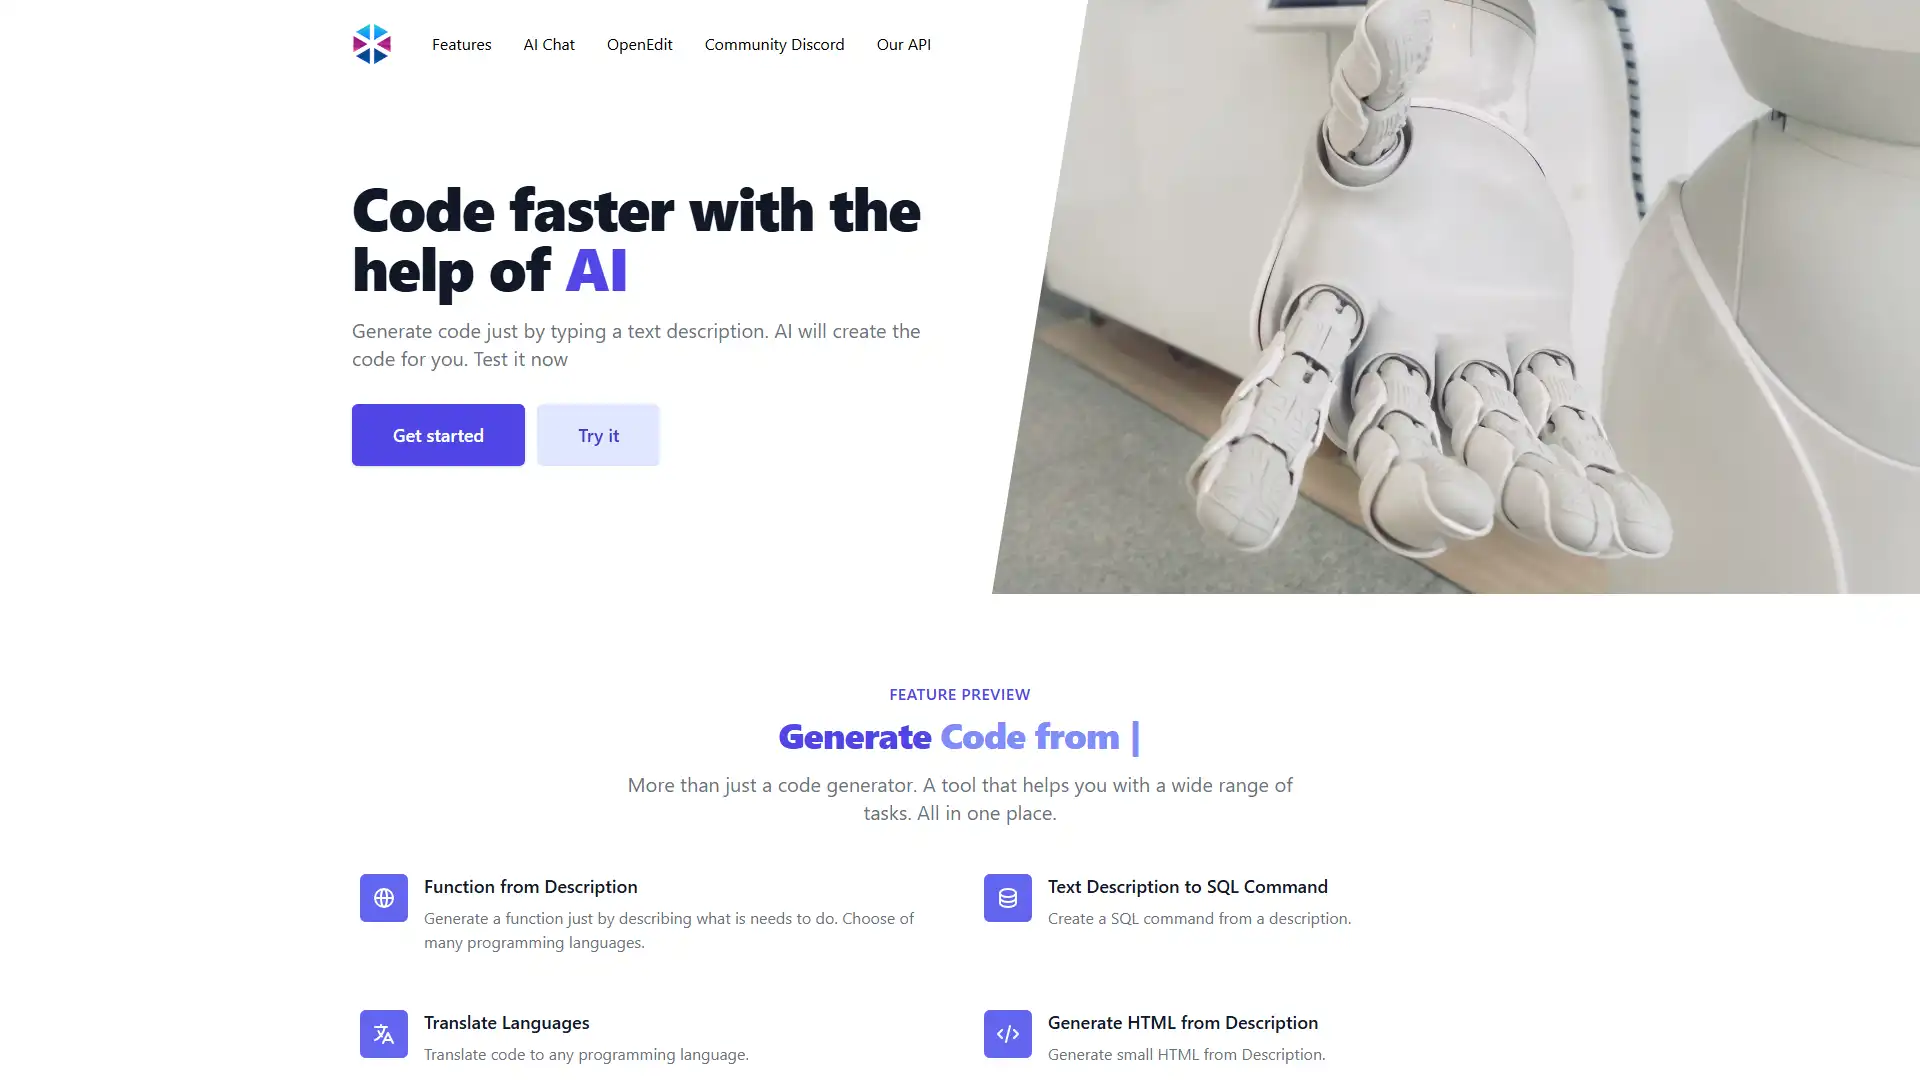
Task: Expand the Function from Description feature
Action: (530, 885)
